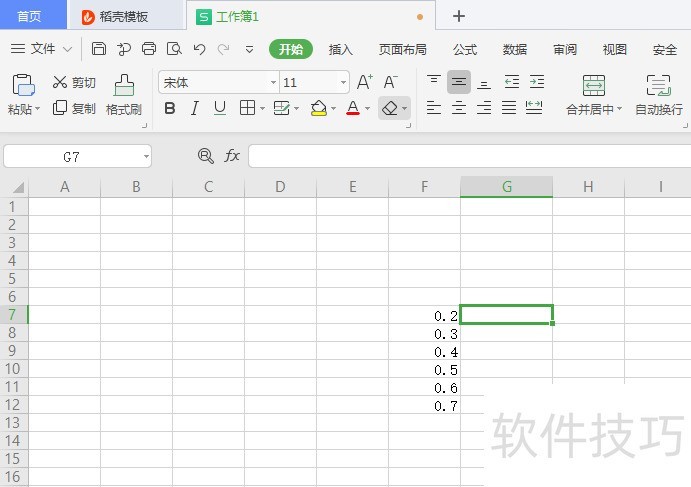The height and width of the screenshot is (487, 691).
Task: Align text left
Action: [x=434, y=108]
